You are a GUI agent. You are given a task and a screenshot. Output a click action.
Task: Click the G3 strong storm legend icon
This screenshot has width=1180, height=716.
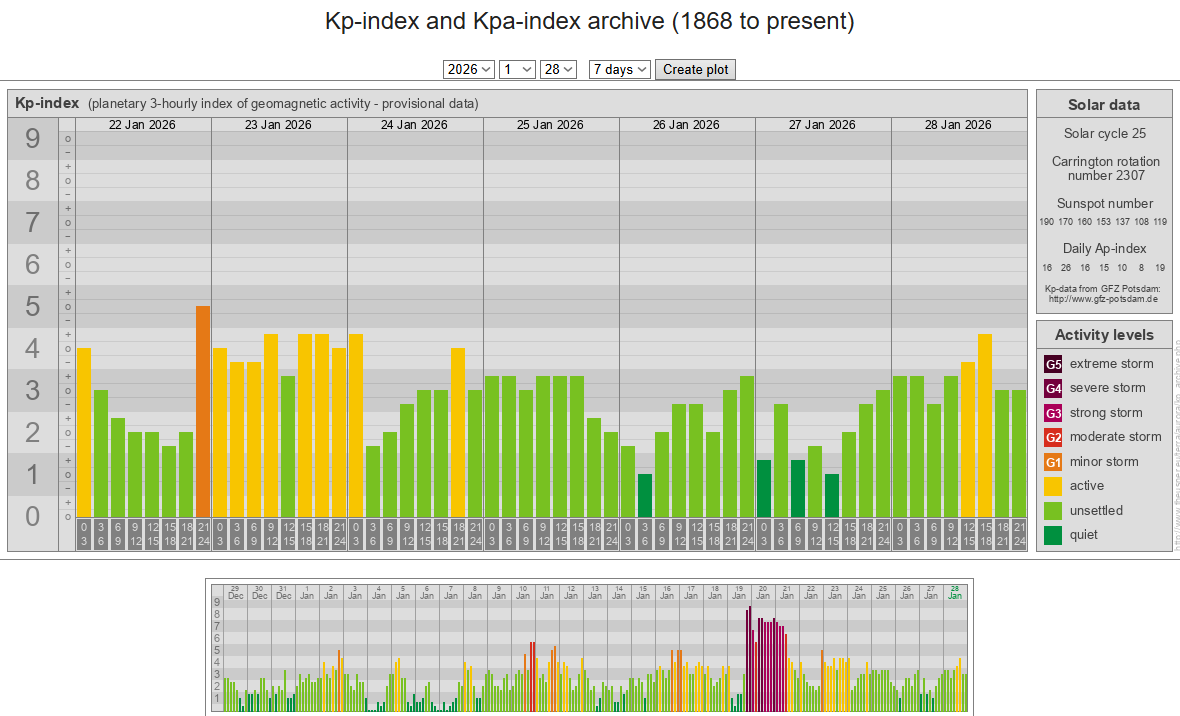tap(1053, 413)
